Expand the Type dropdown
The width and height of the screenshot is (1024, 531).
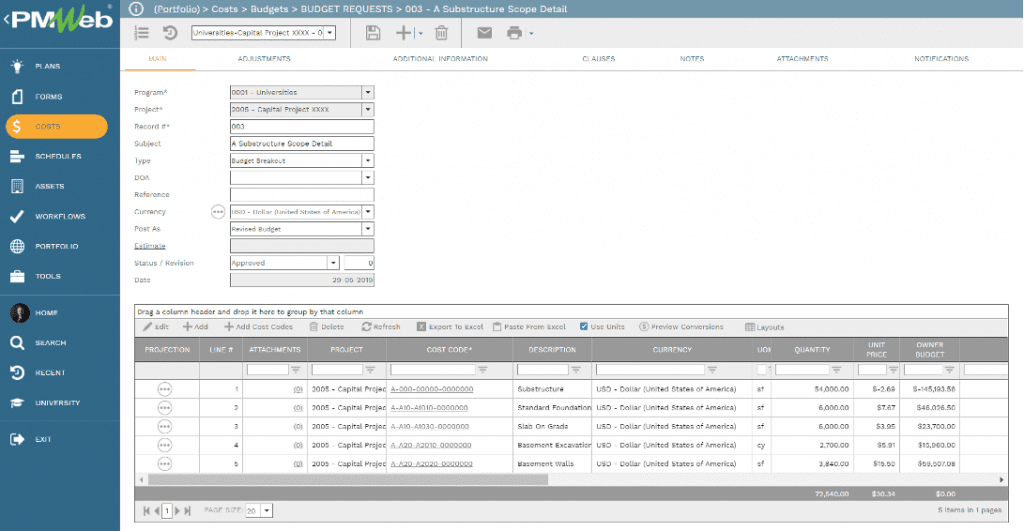[x=368, y=160]
